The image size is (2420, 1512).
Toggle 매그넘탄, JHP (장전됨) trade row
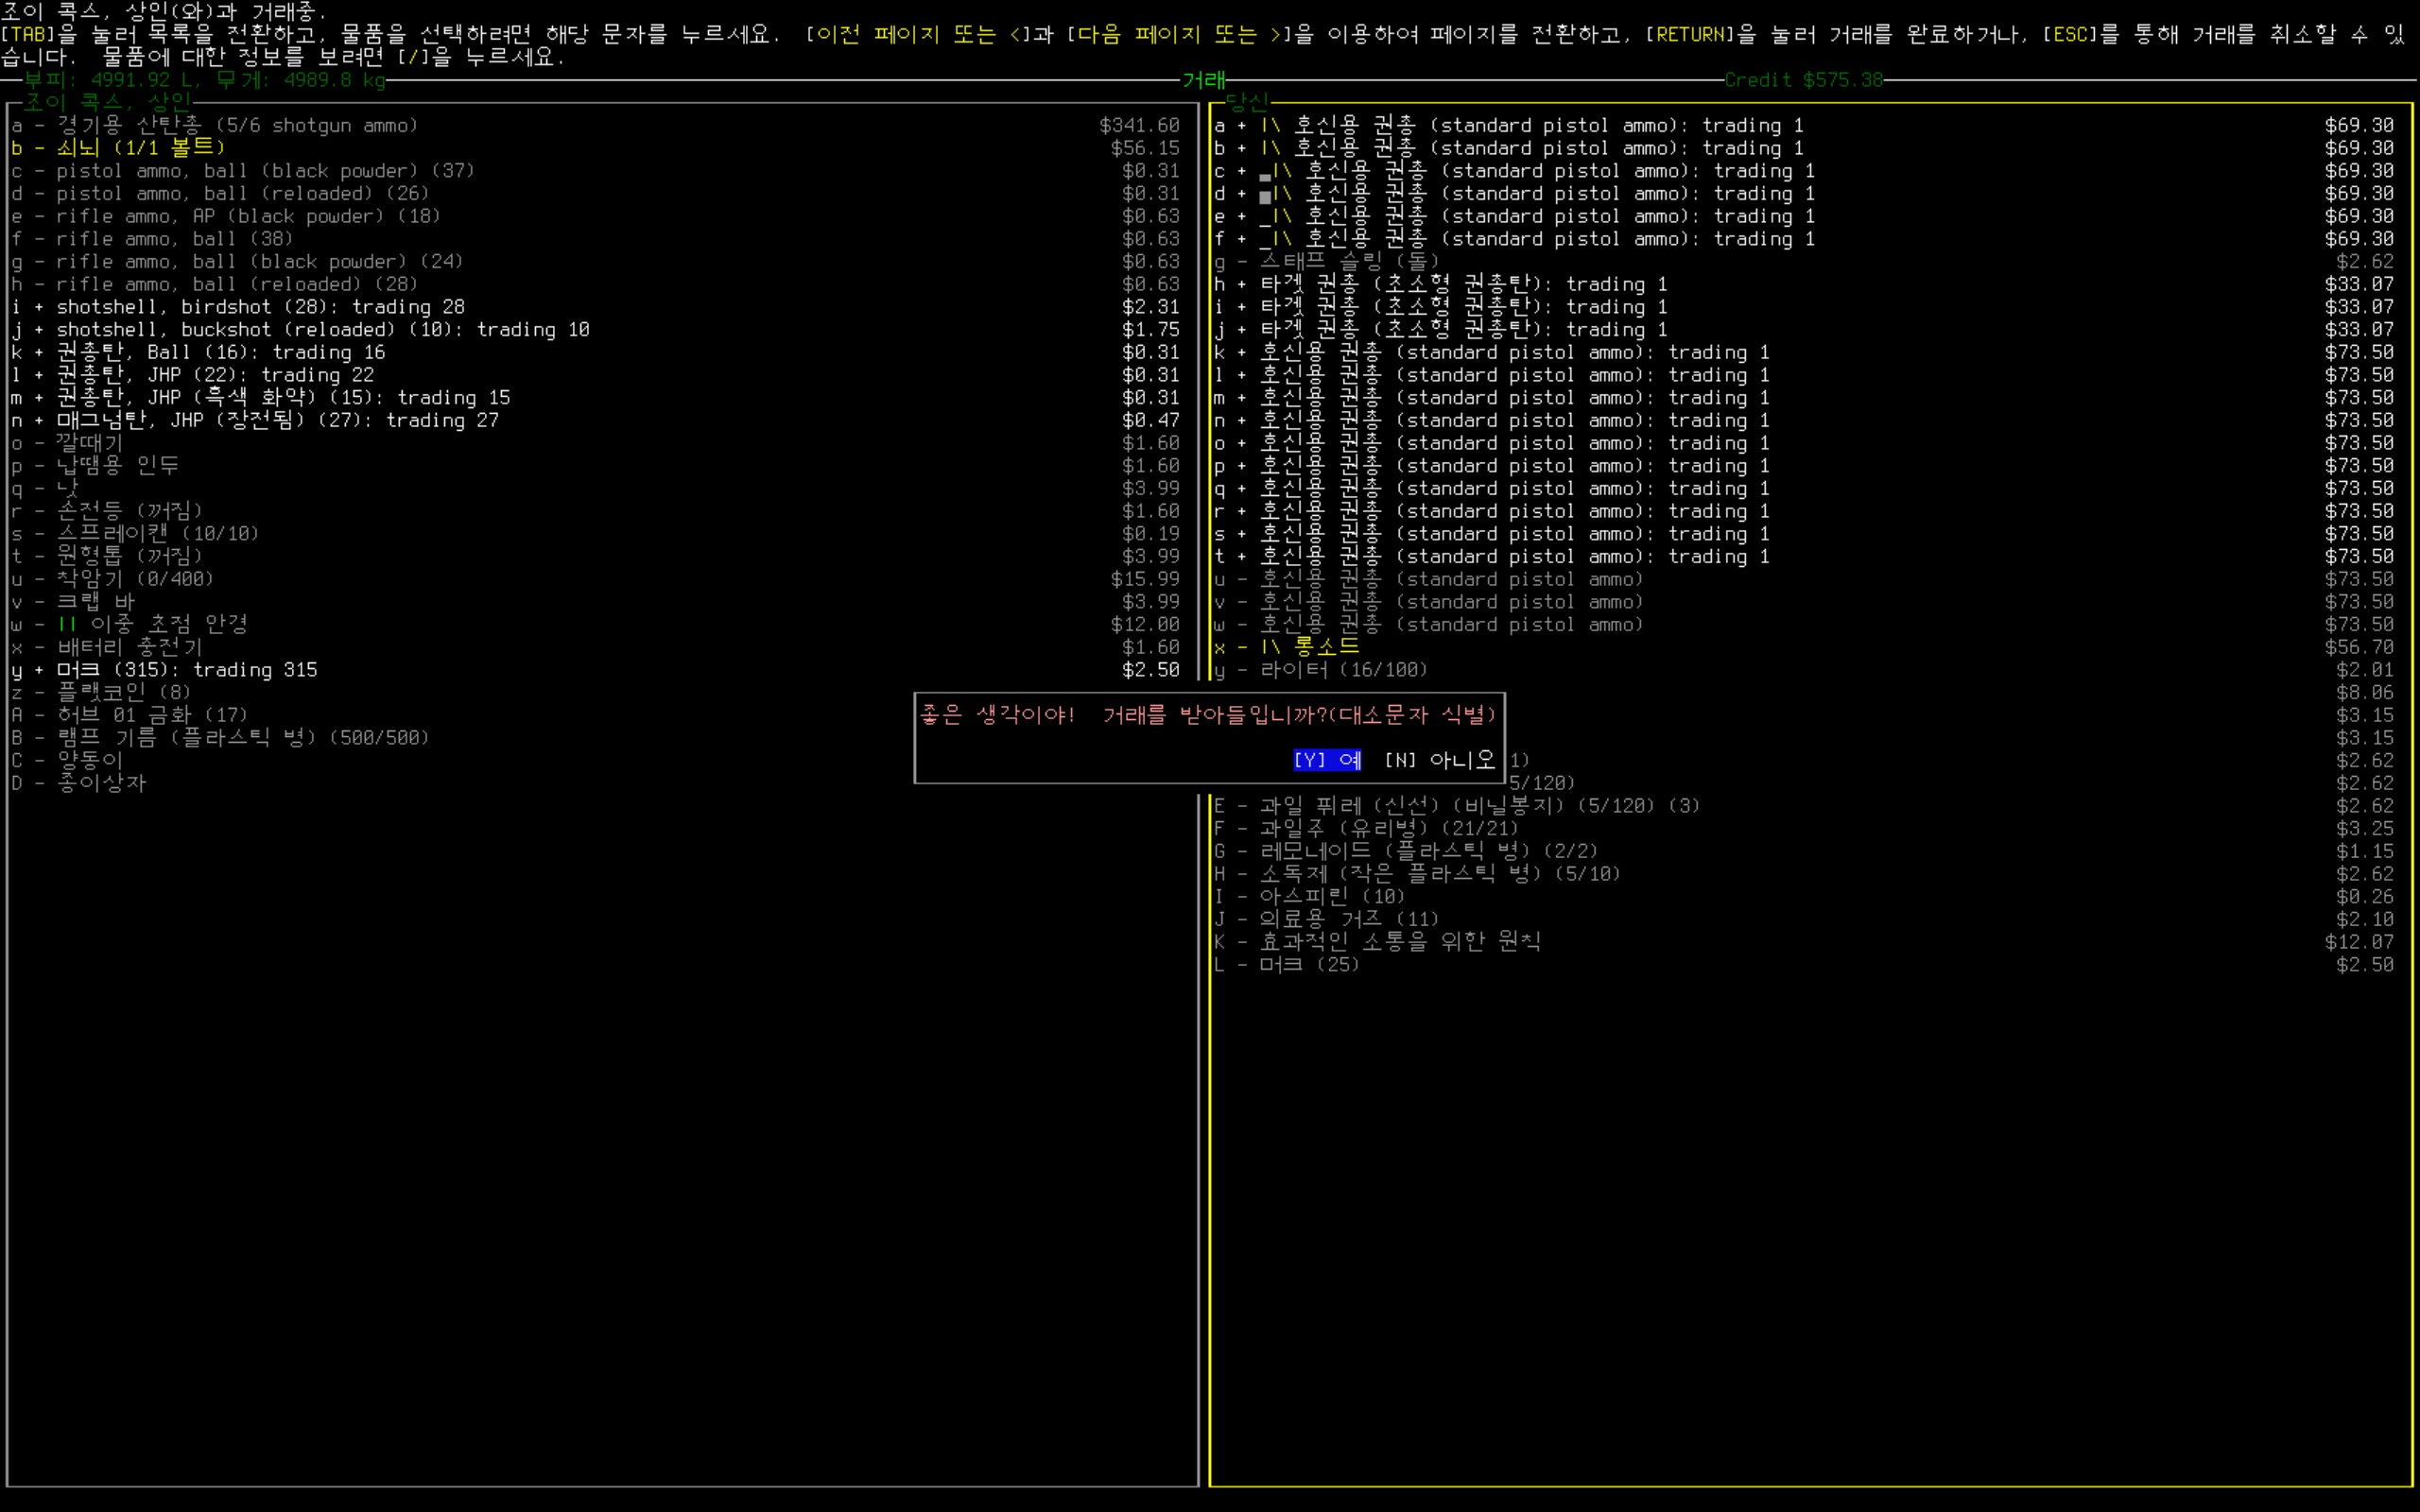277,420
